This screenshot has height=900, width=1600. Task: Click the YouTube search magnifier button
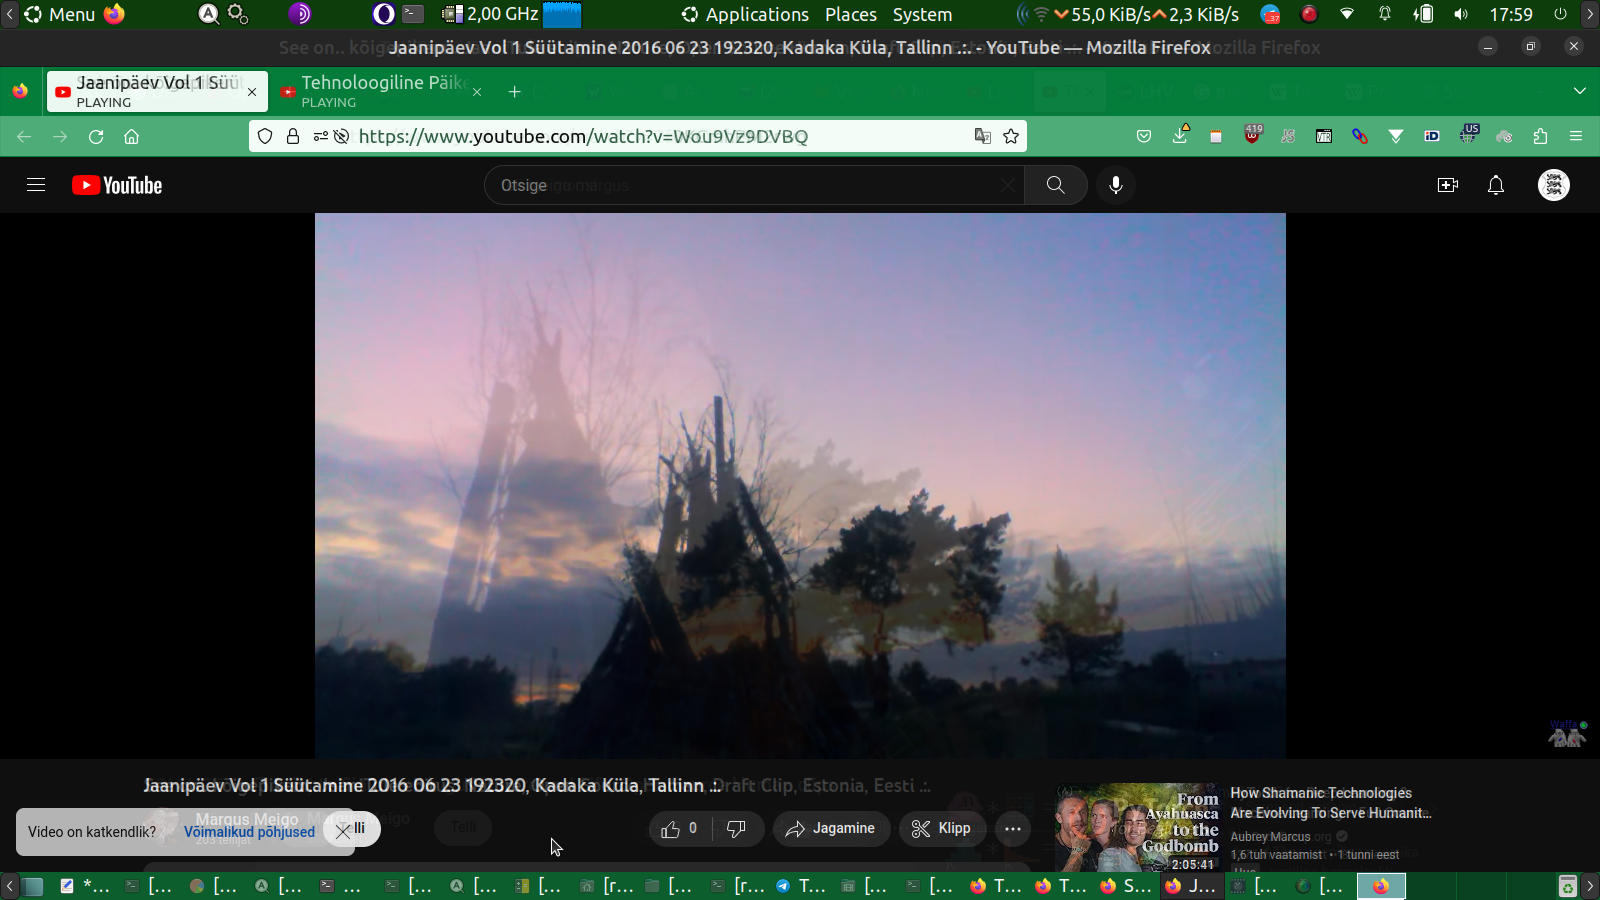coord(1055,185)
